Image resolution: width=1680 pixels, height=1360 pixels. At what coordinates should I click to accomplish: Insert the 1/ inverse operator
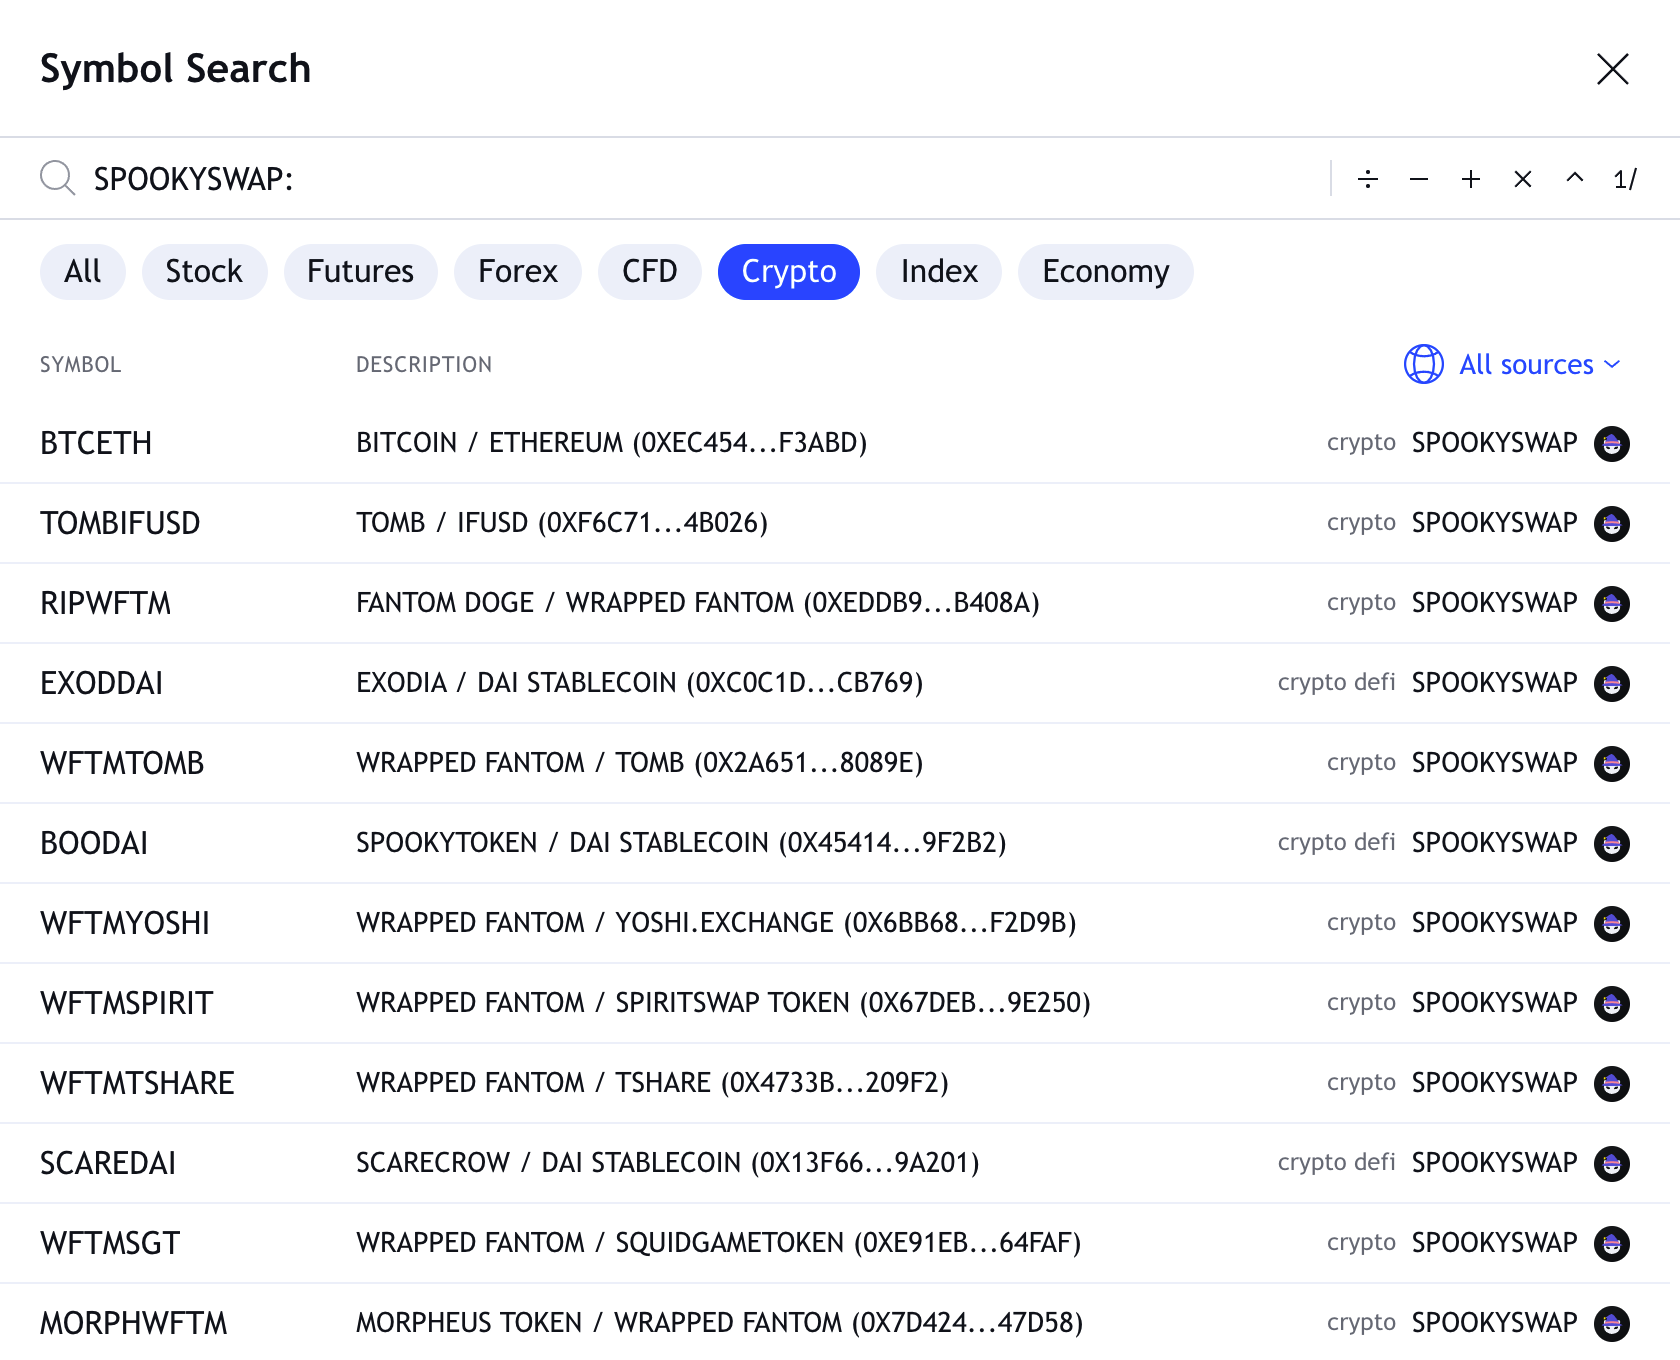[1625, 179]
